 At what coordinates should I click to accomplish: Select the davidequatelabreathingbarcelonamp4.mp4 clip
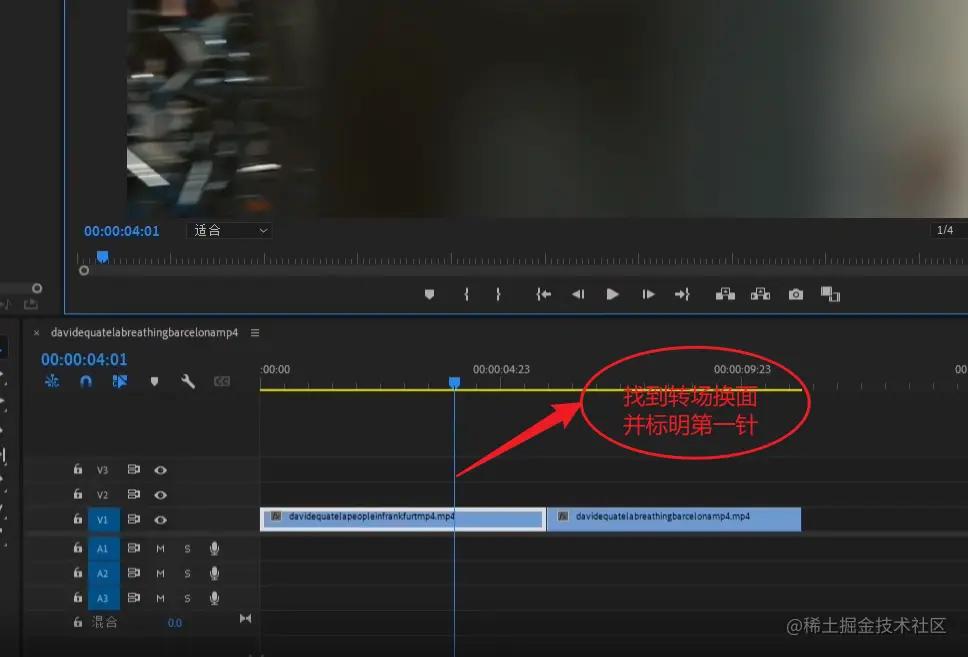pos(674,519)
